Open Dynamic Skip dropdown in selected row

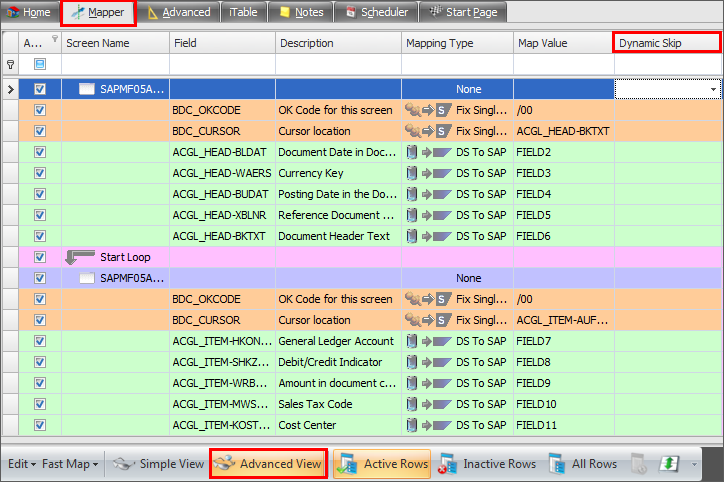click(713, 89)
